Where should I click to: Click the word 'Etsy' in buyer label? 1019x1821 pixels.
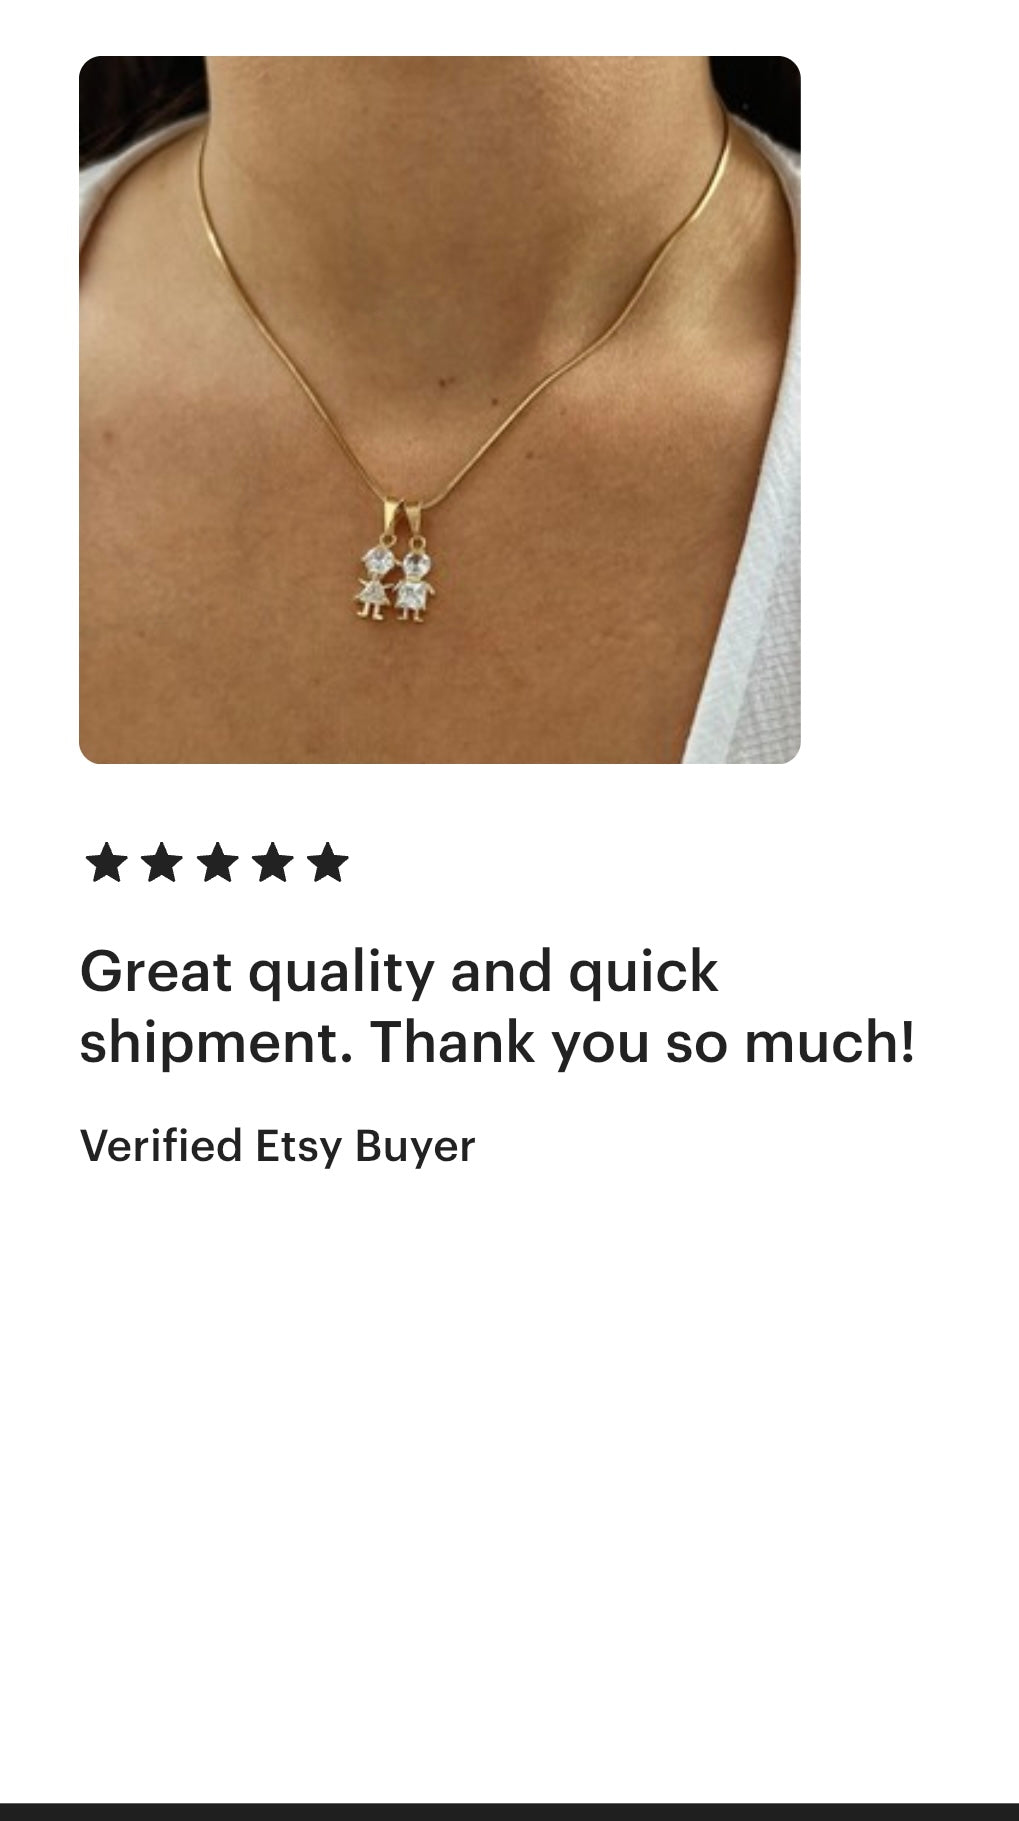299,1146
